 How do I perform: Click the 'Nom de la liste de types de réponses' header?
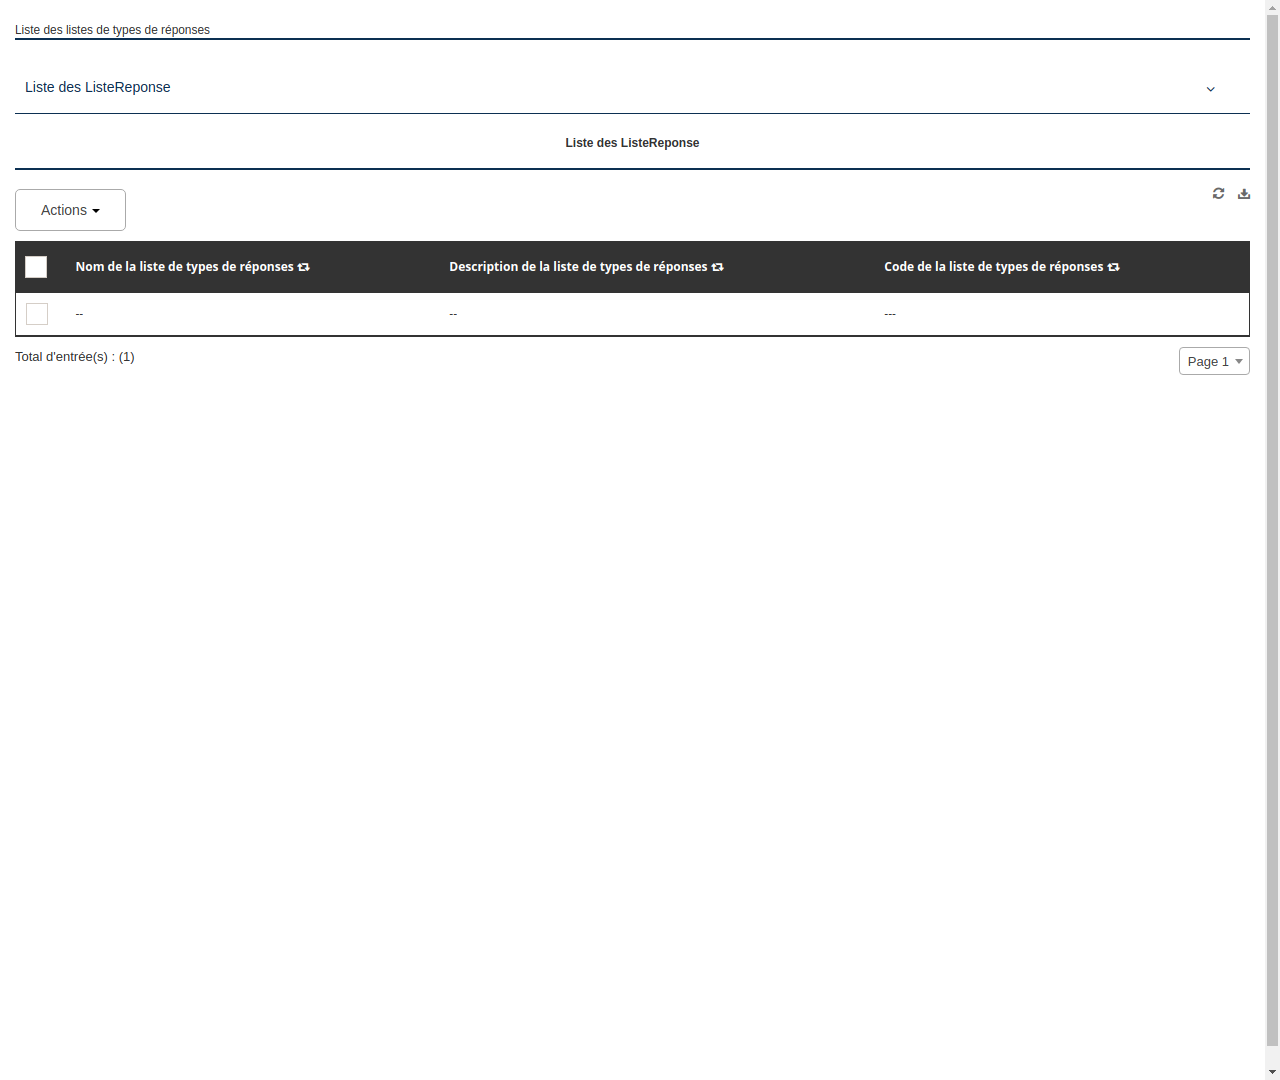[x=183, y=267]
